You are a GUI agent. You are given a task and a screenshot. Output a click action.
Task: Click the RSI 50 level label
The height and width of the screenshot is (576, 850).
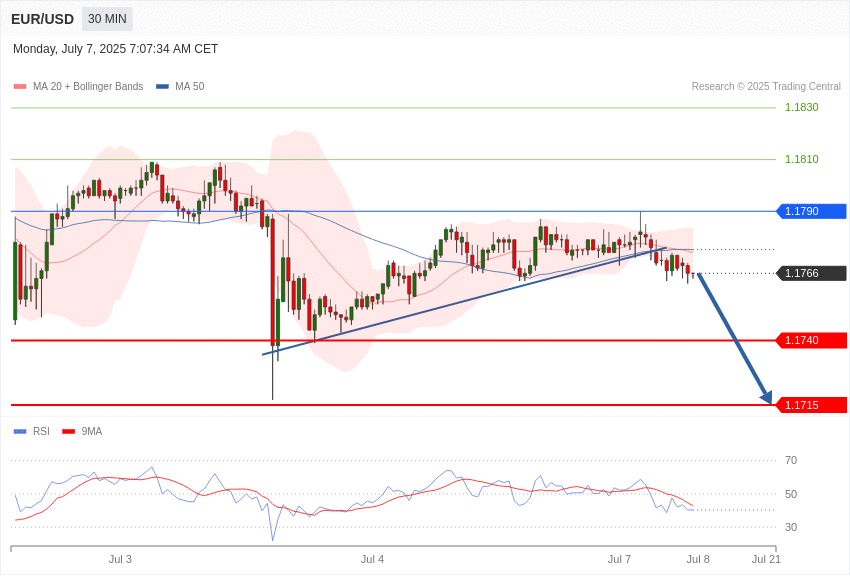click(x=791, y=494)
